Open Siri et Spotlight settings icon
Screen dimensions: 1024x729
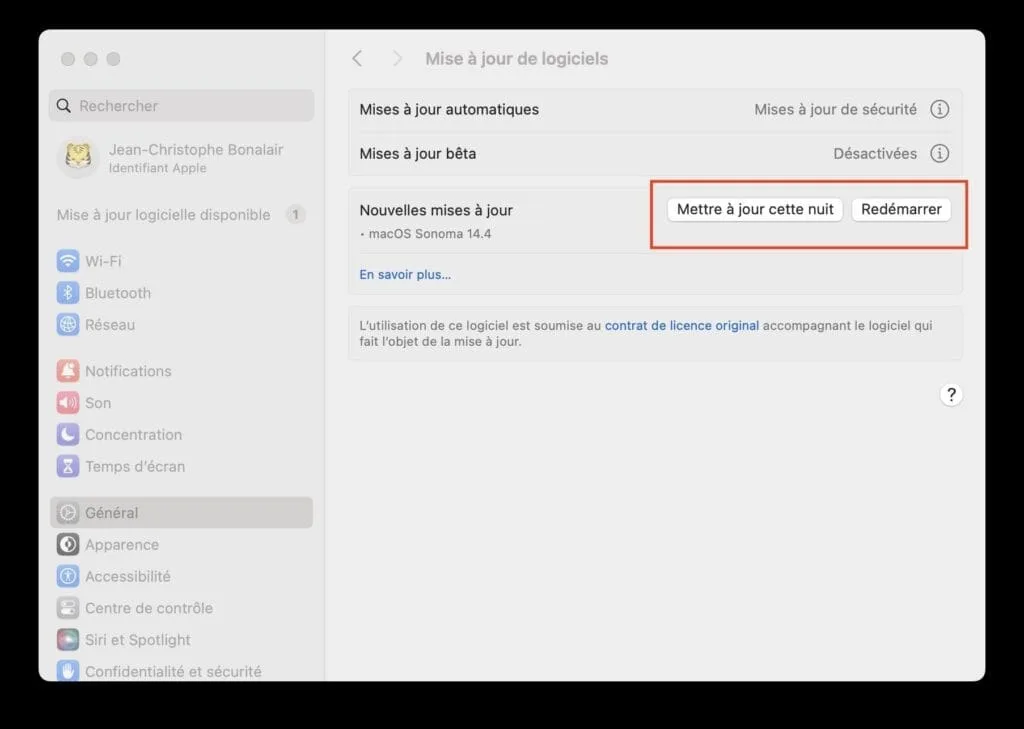[66, 639]
